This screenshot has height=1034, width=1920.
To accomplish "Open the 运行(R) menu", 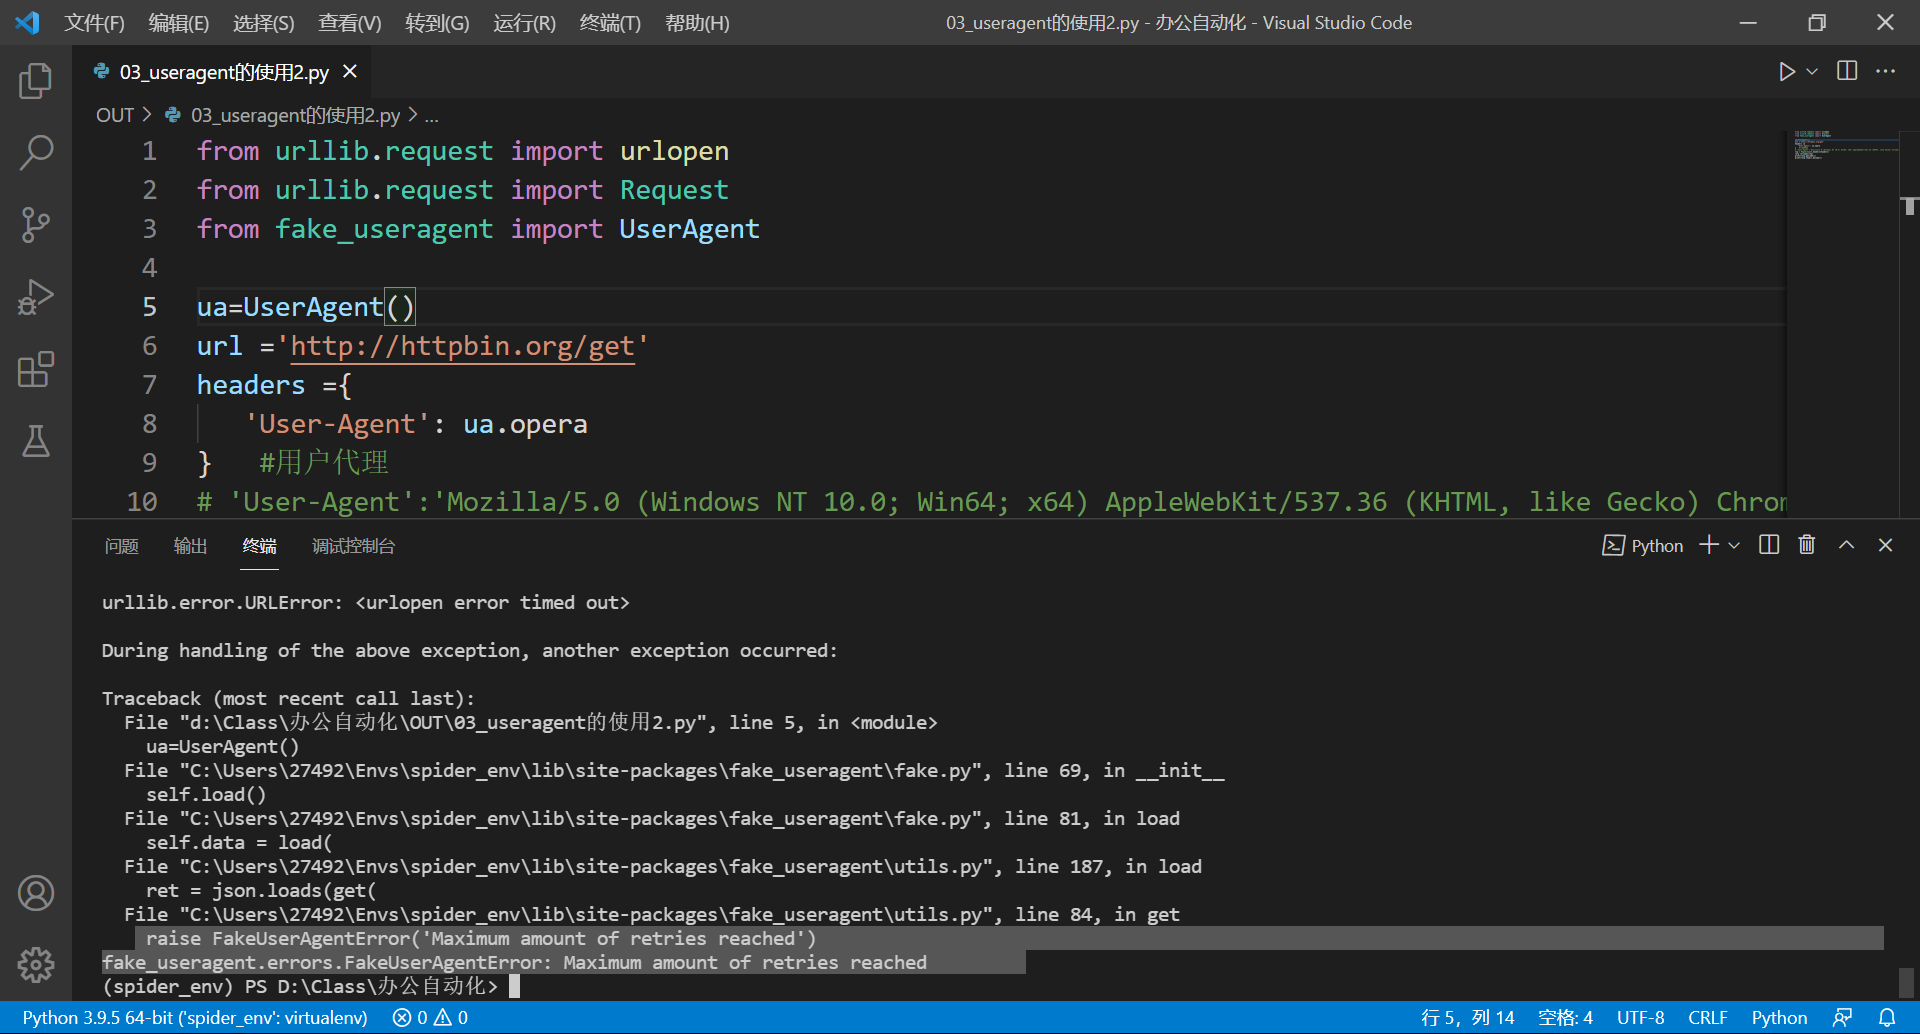I will [524, 22].
